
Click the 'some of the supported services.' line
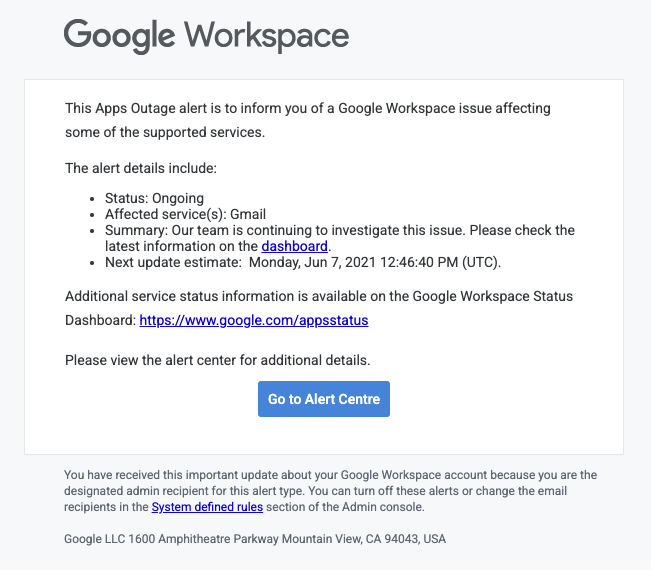tap(165, 132)
